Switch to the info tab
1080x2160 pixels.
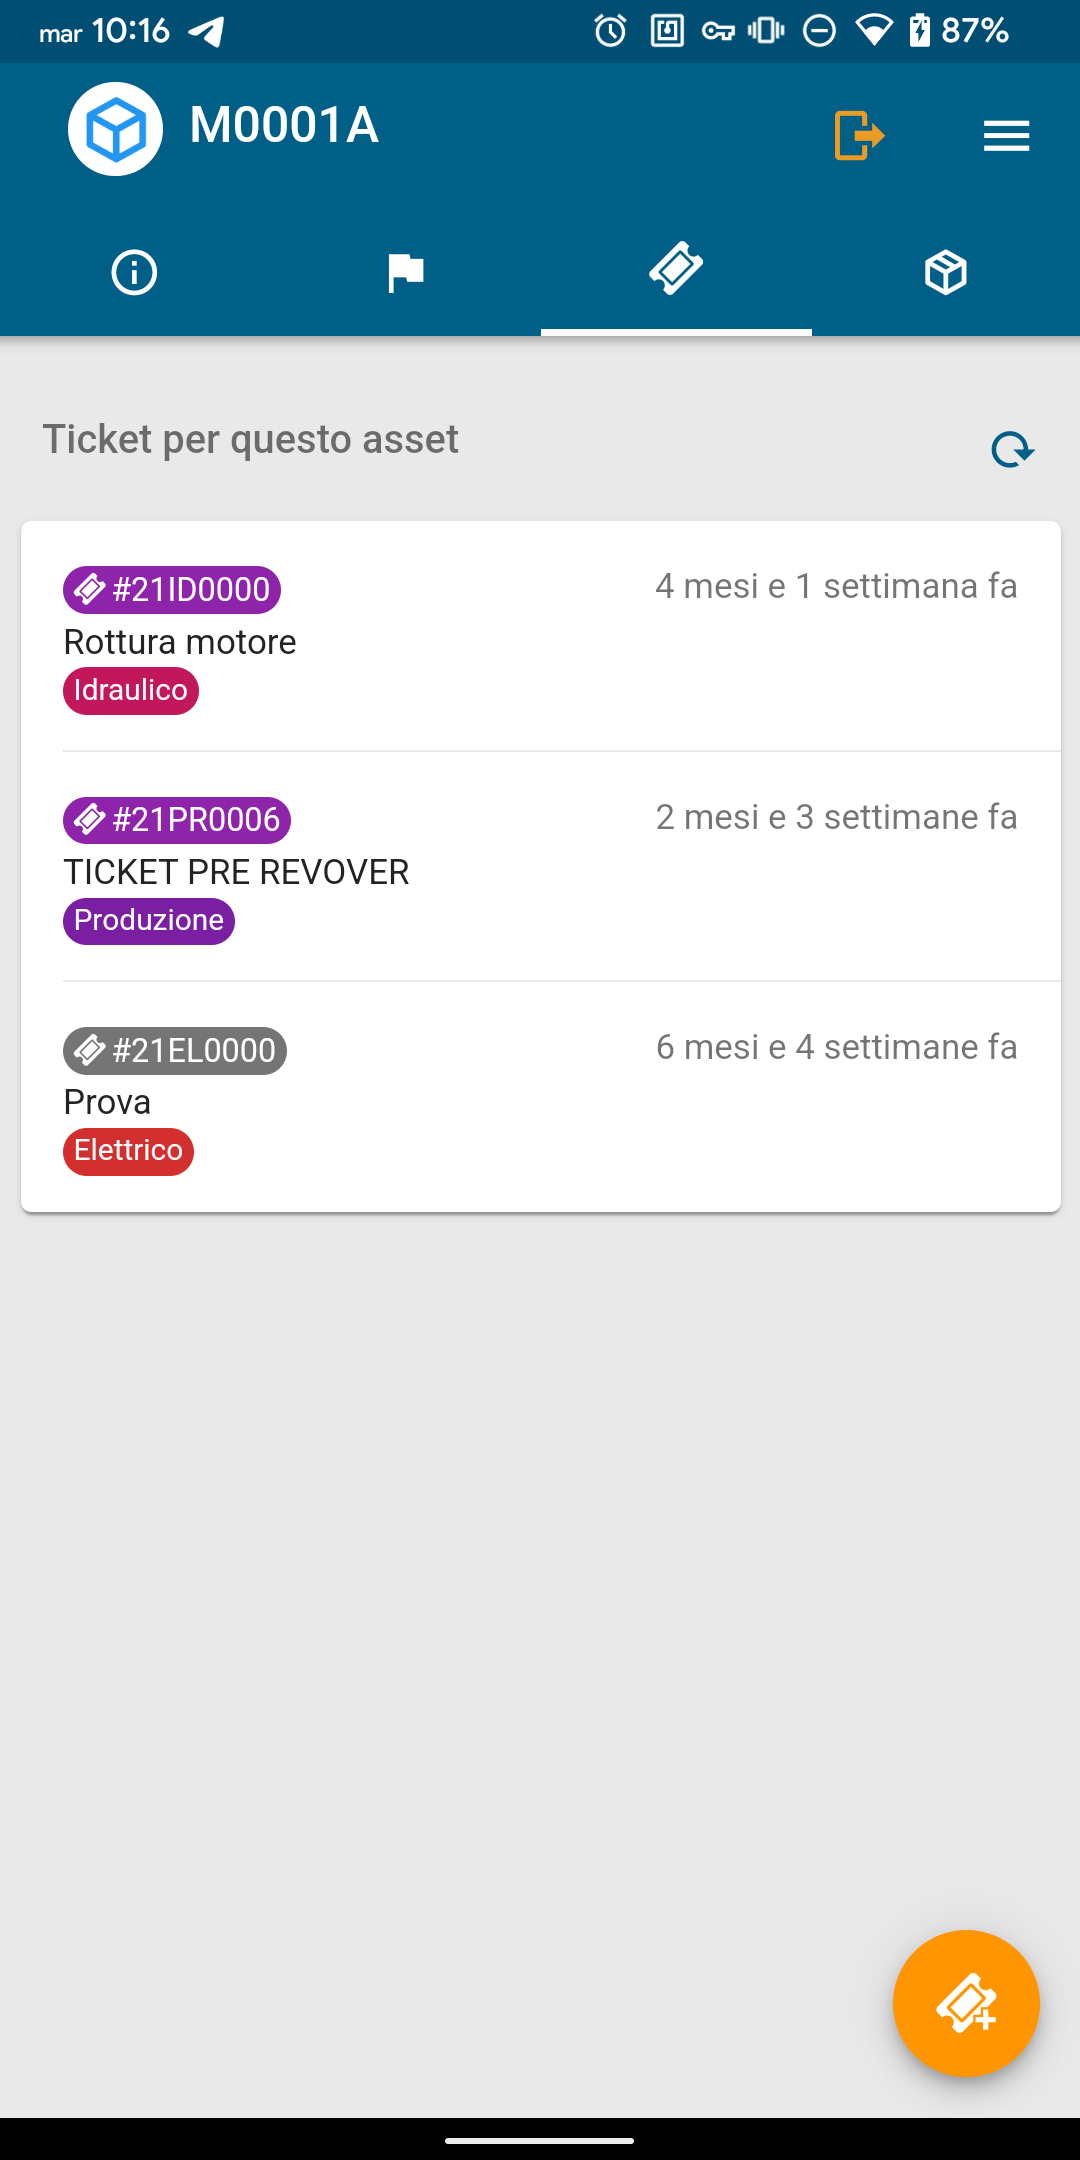point(134,273)
